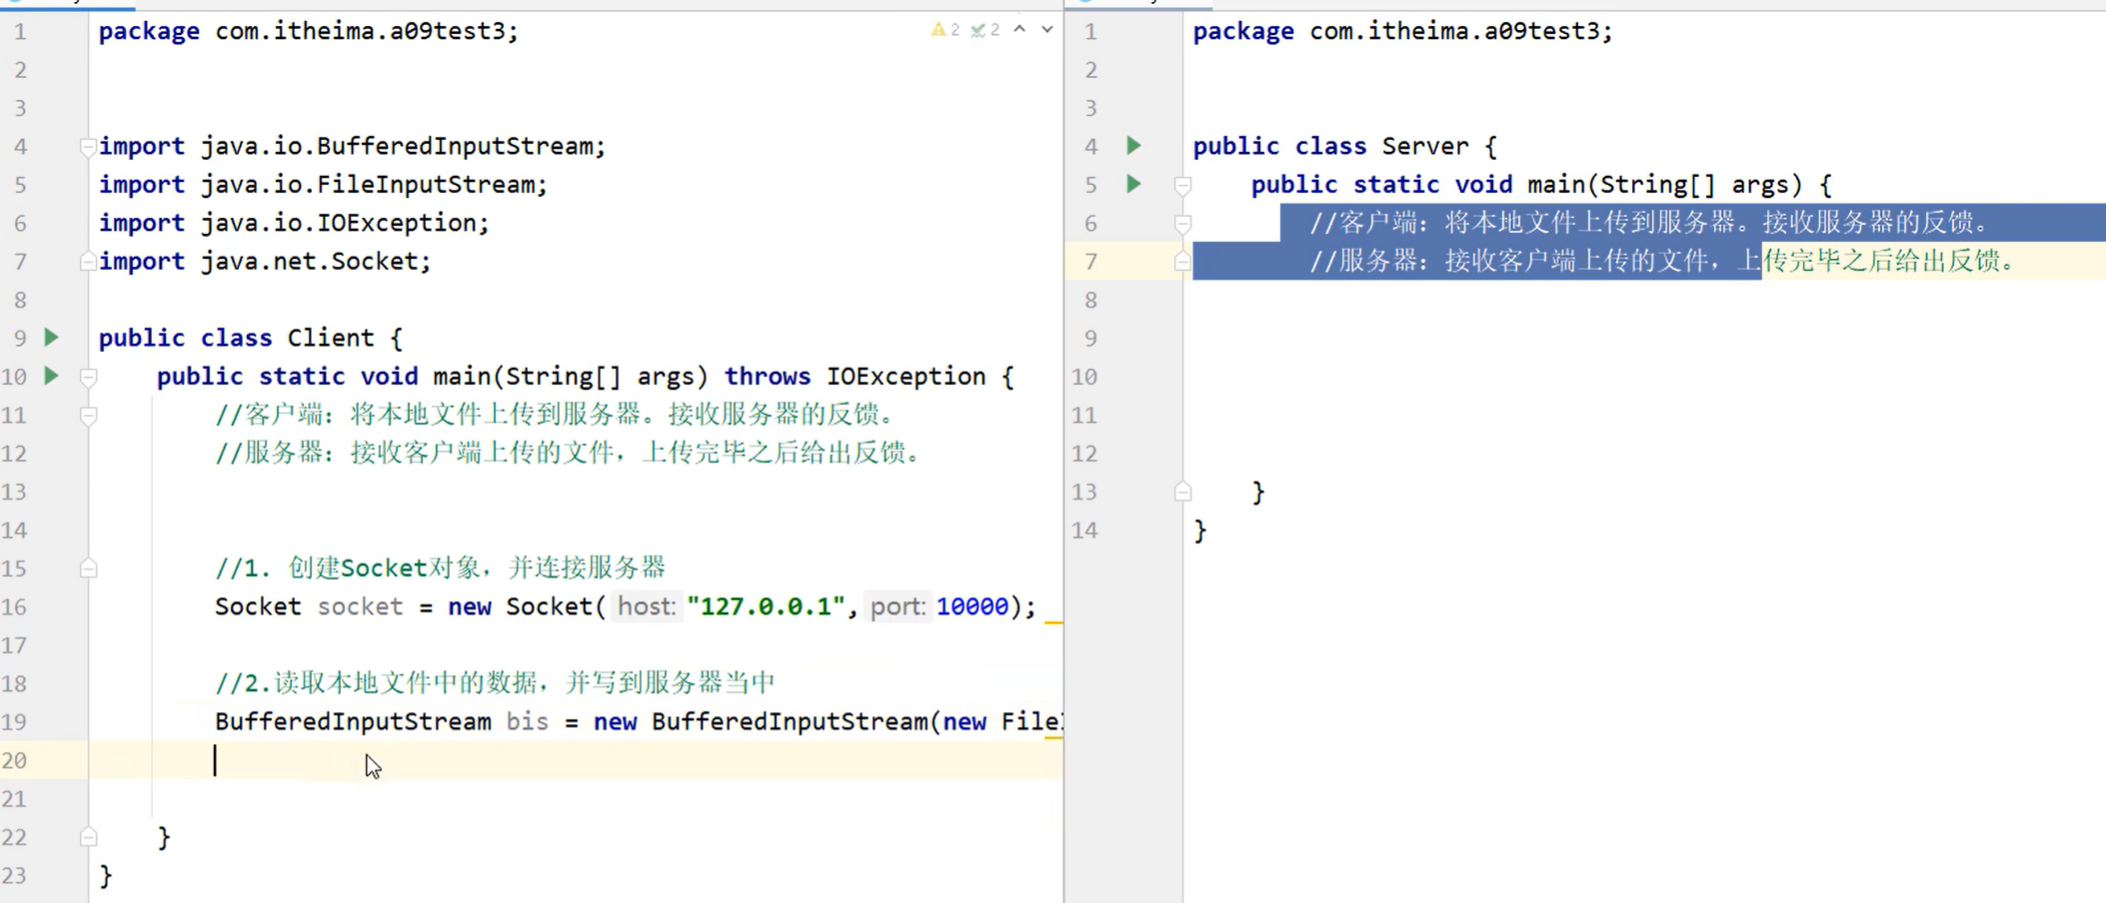Click the run arrow next to Client class
The height and width of the screenshot is (903, 2106).
click(51, 338)
